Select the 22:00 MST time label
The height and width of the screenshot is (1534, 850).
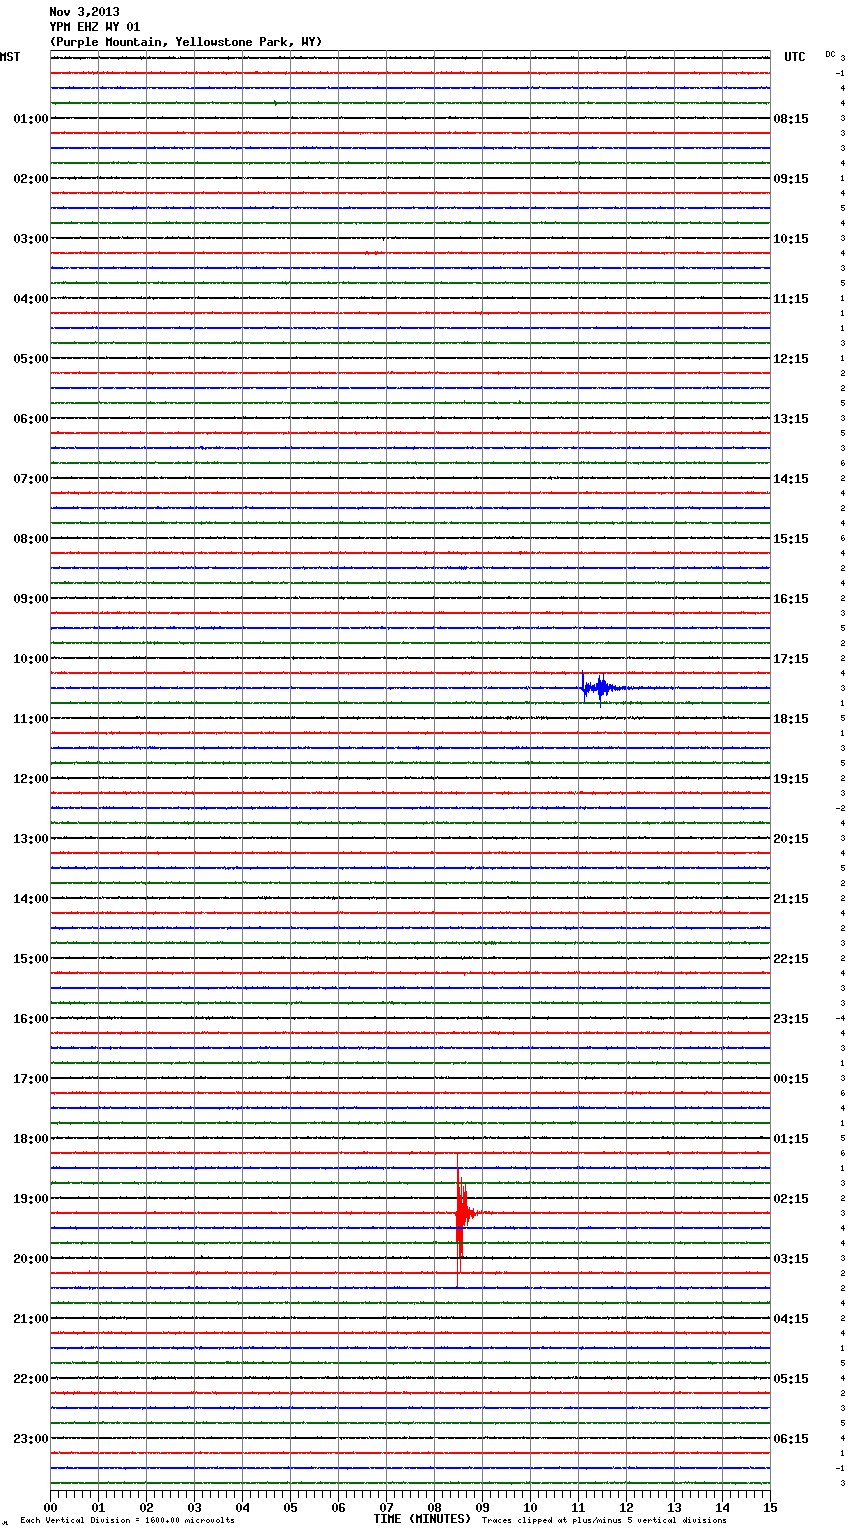[31, 1379]
